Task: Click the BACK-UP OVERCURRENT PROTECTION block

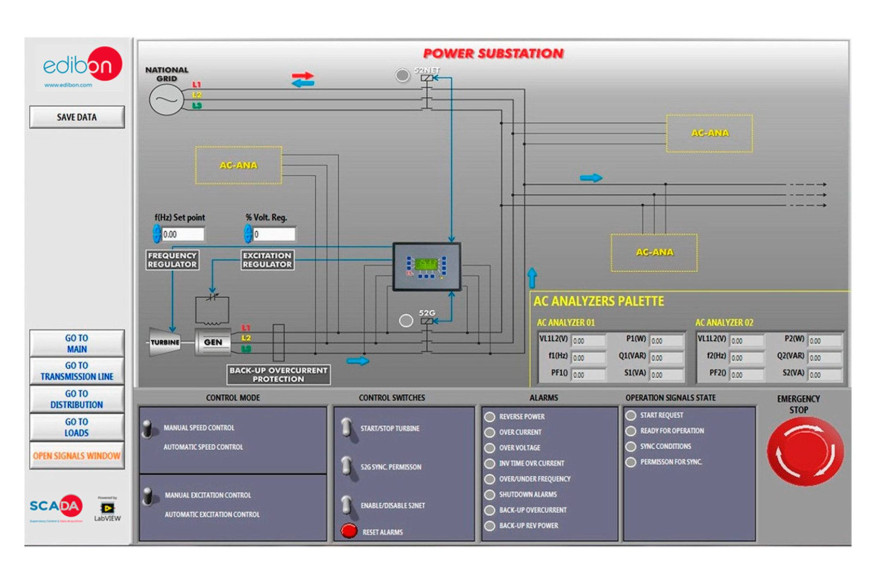Action: 277,372
